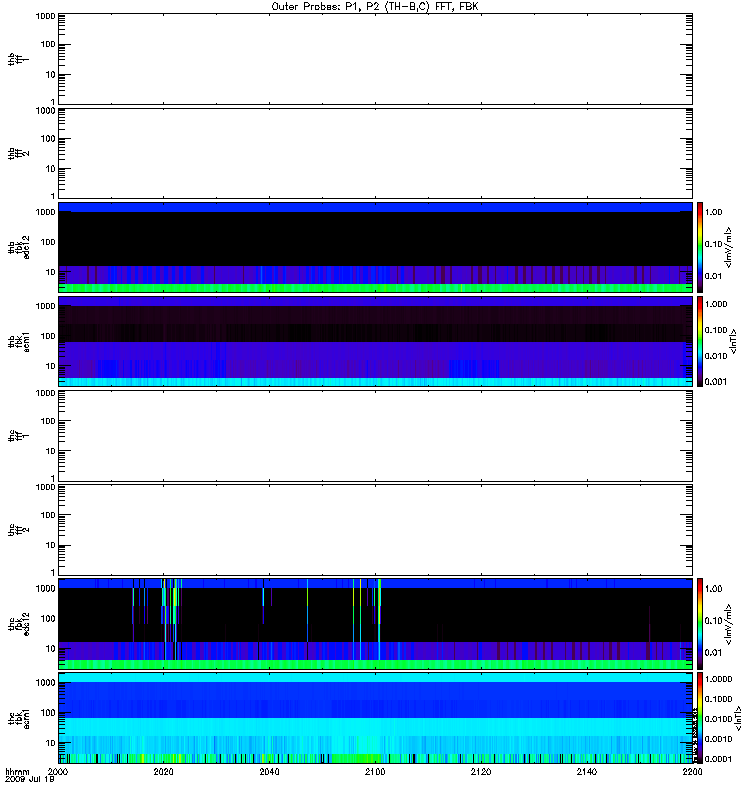Click '1.0000' on the thc scm1 color scale
Viewport: 750px width, 800px height.
click(719, 679)
